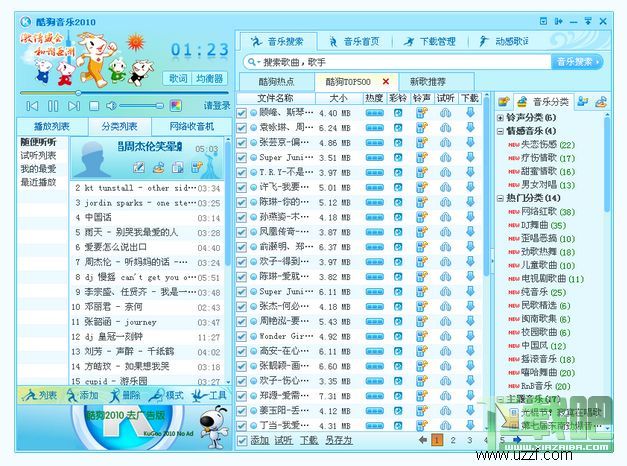Click first icon left of 音乐分类 tab
Viewport: 627px width, 466px height.
504,102
